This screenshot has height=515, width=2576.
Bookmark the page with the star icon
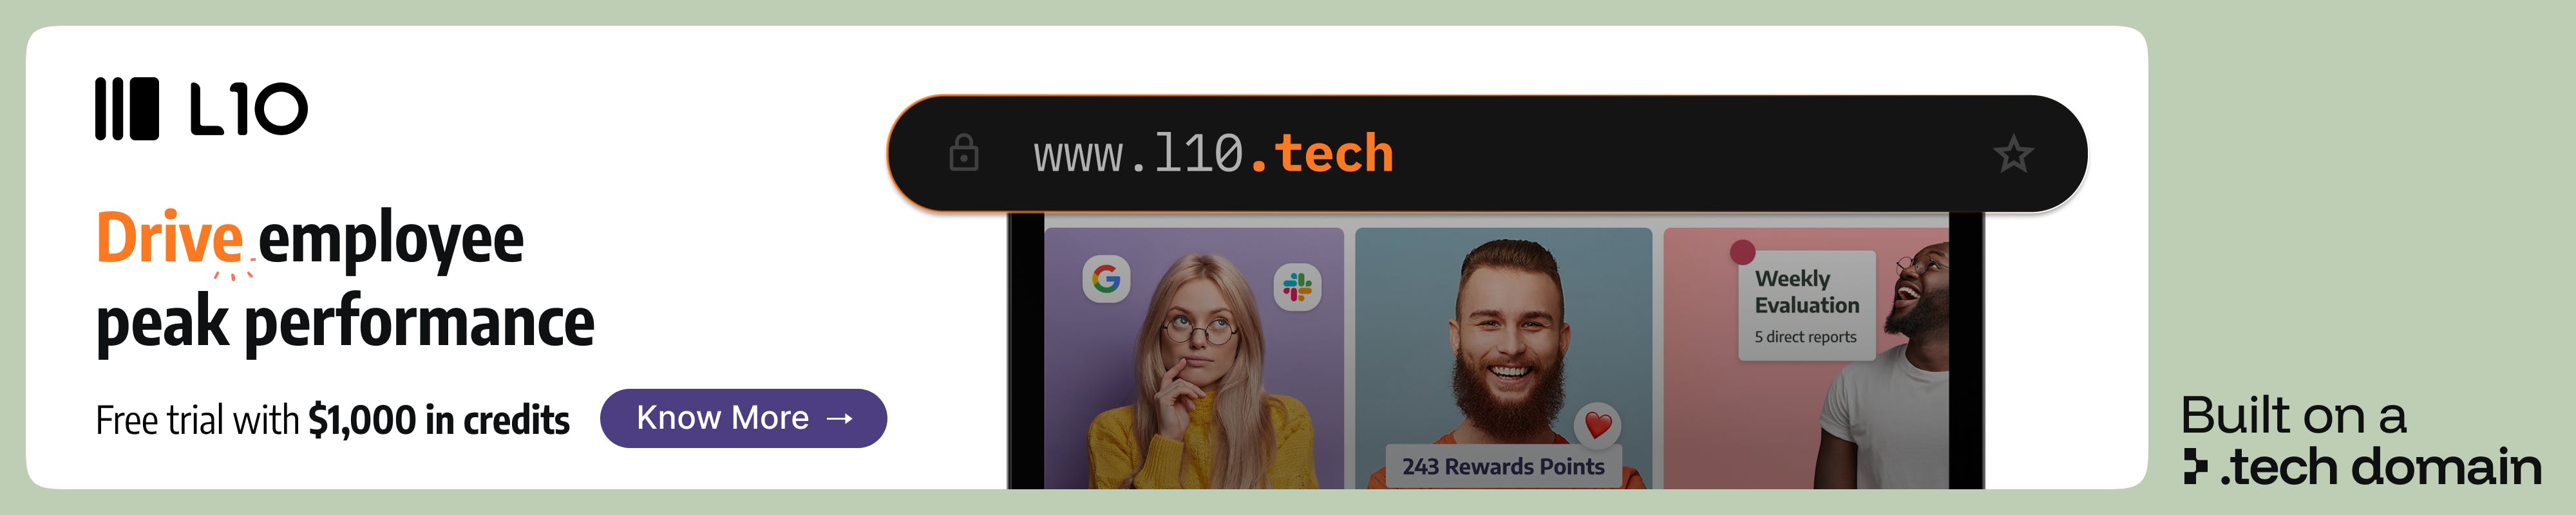pos(2013,154)
